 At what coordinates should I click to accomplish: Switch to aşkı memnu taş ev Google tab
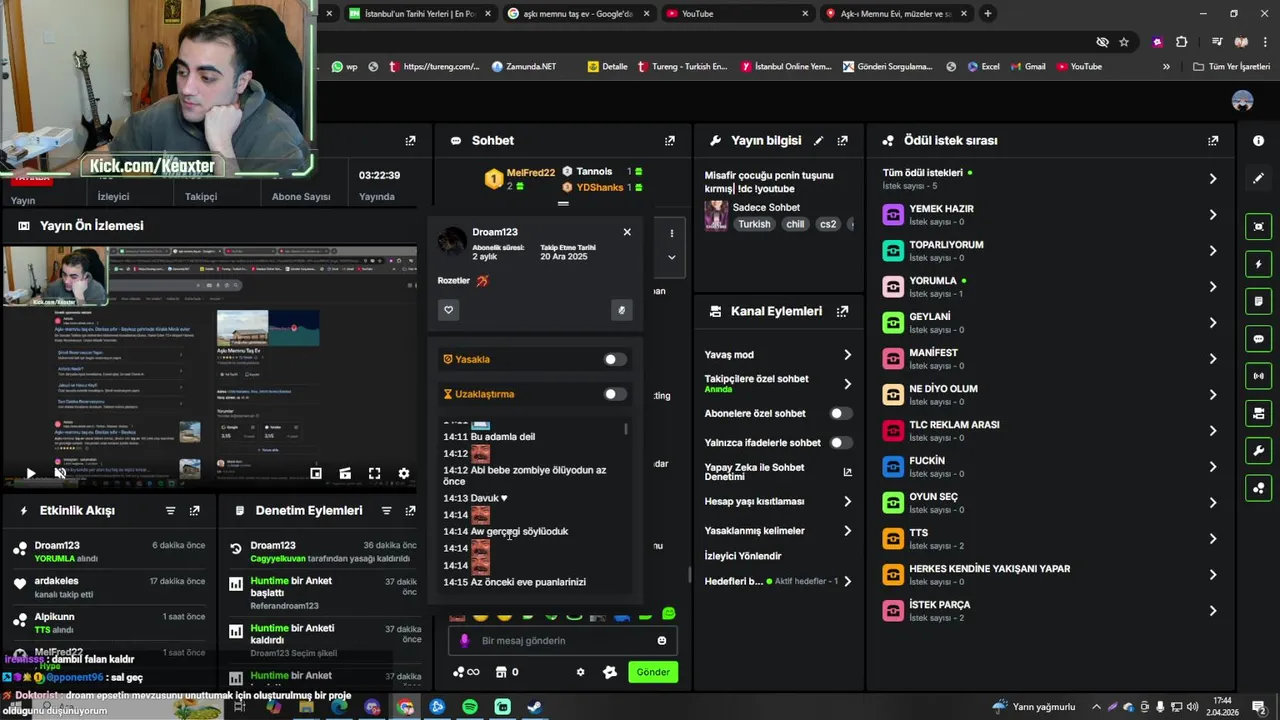[x=577, y=14]
